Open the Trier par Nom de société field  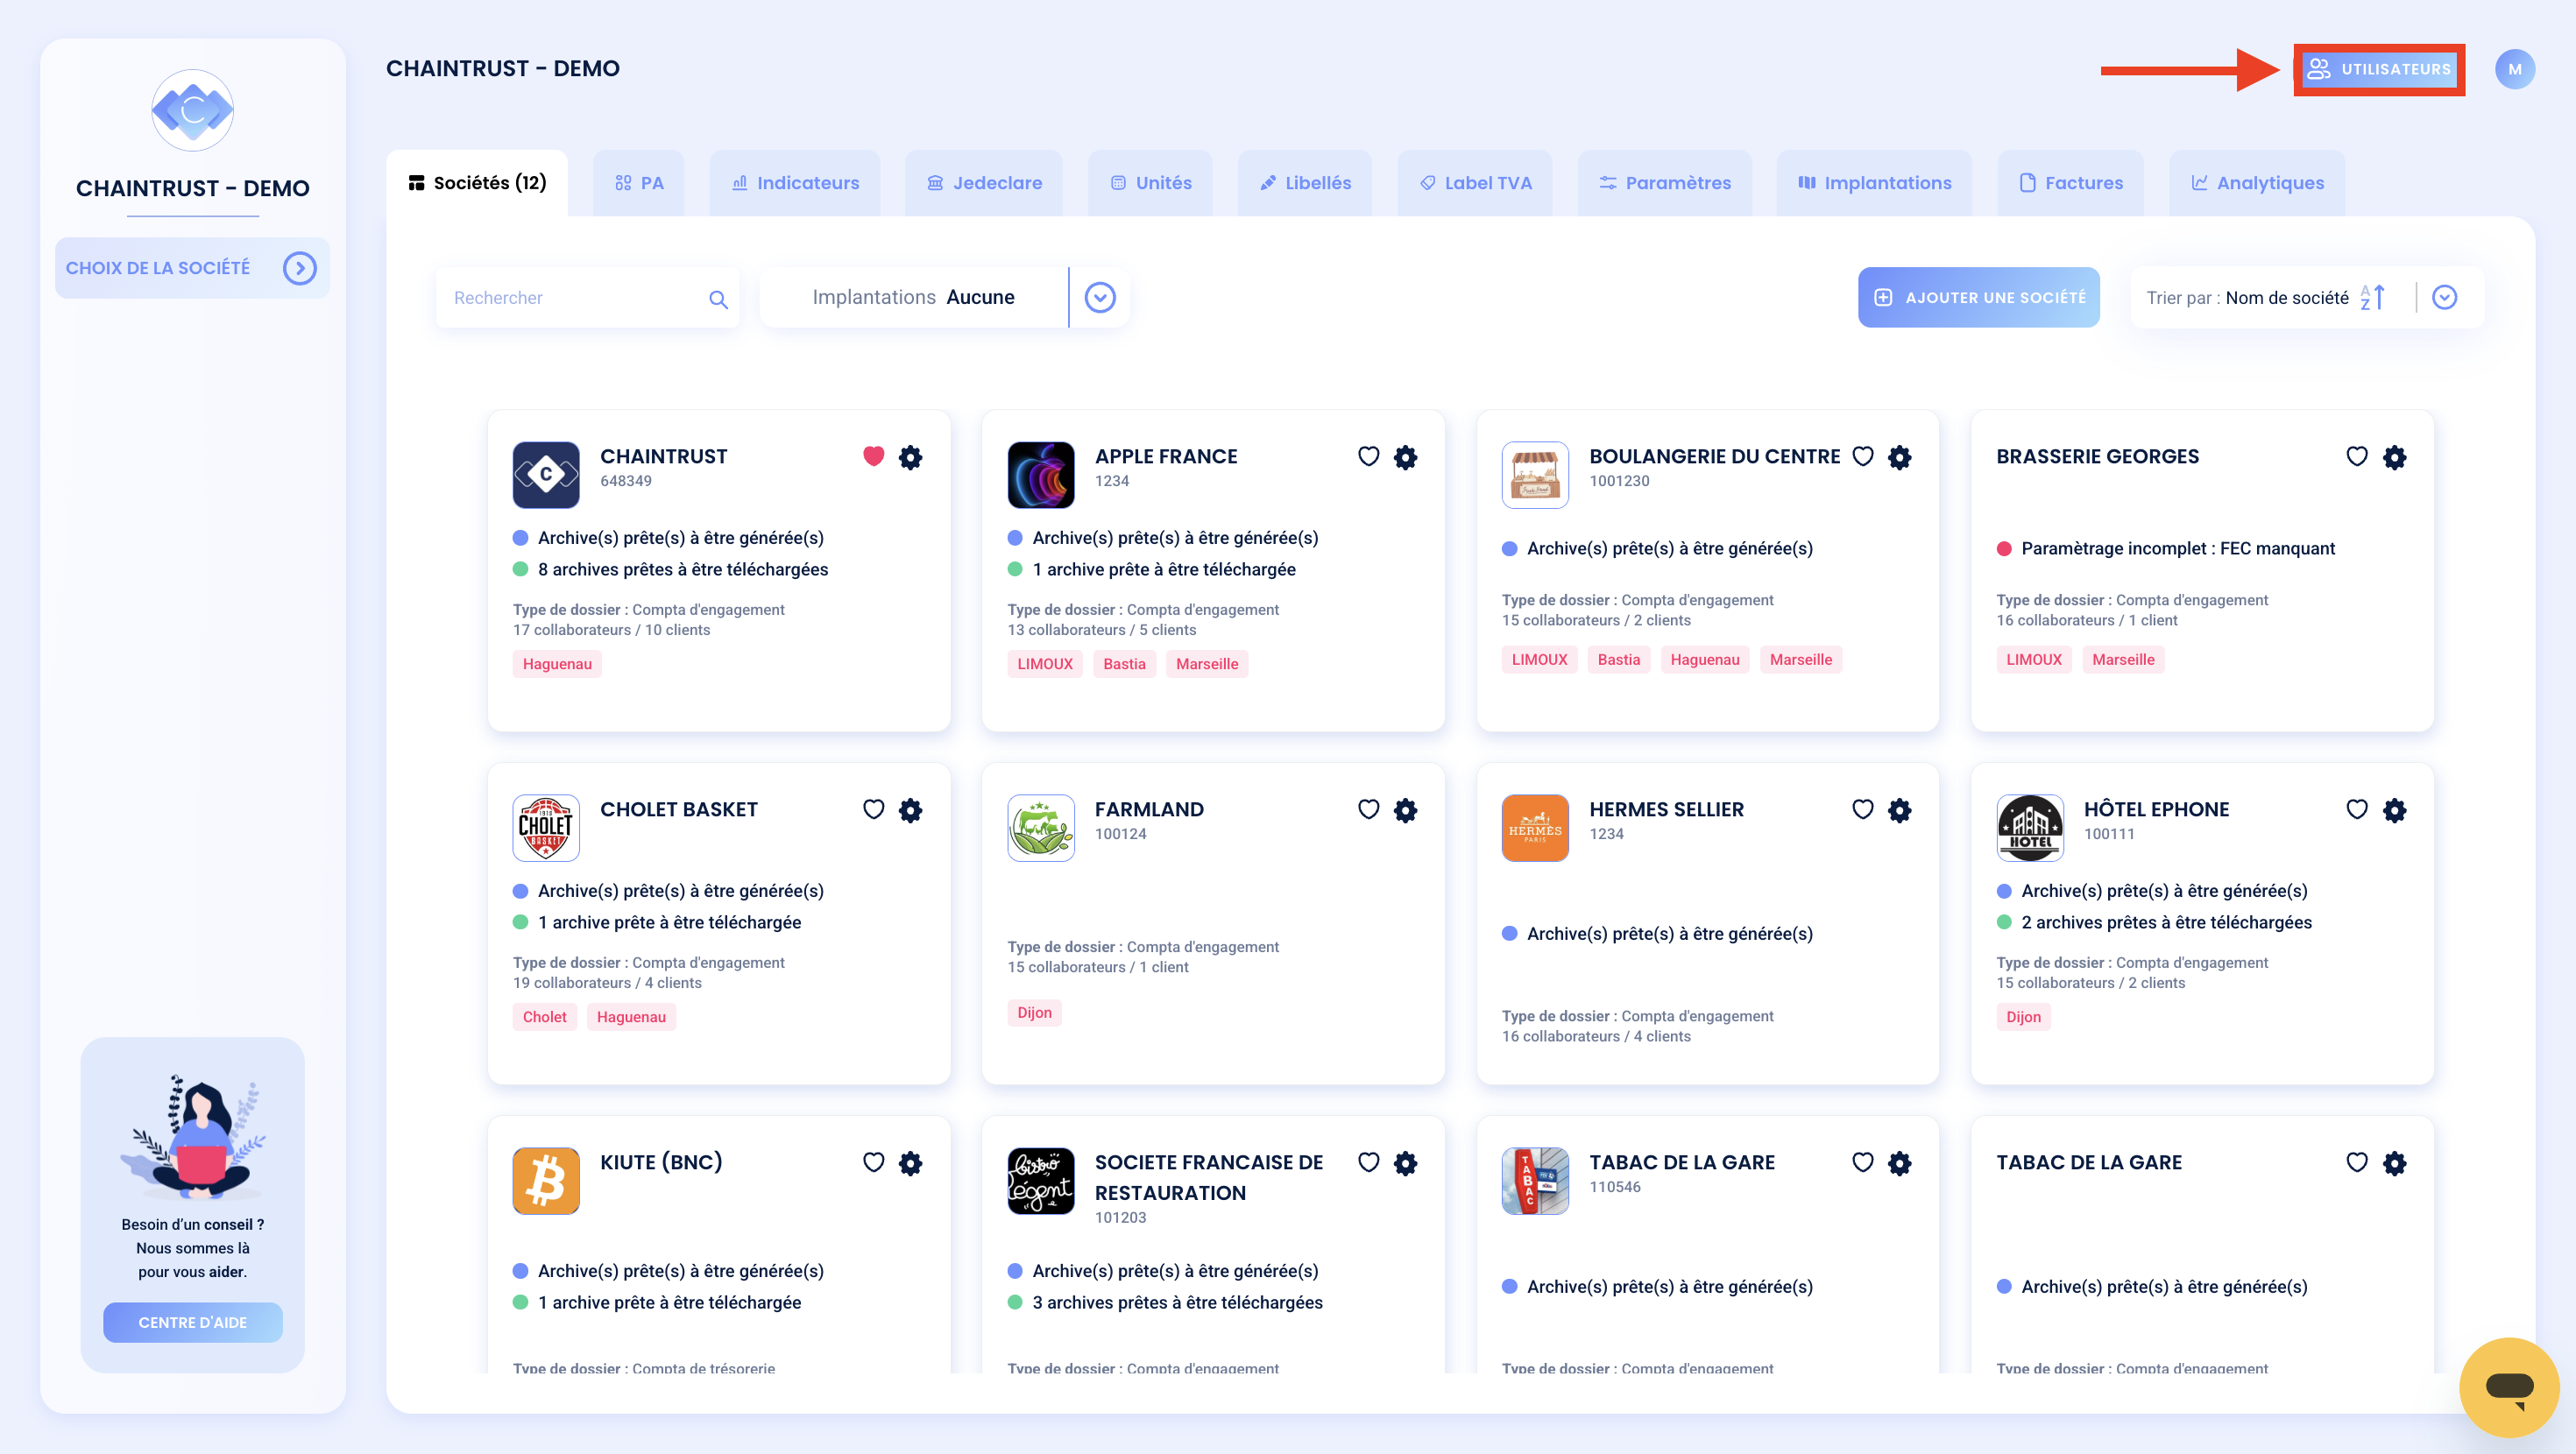point(2306,297)
